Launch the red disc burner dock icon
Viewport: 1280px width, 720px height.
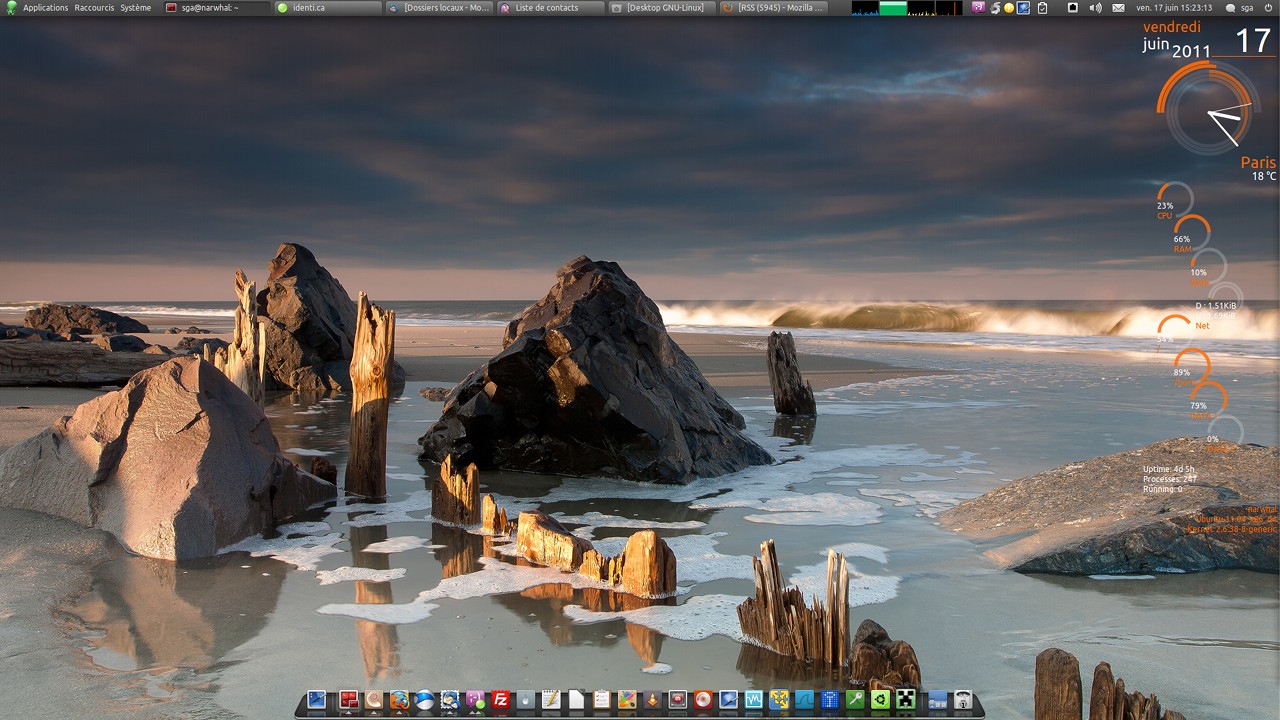pos(703,700)
